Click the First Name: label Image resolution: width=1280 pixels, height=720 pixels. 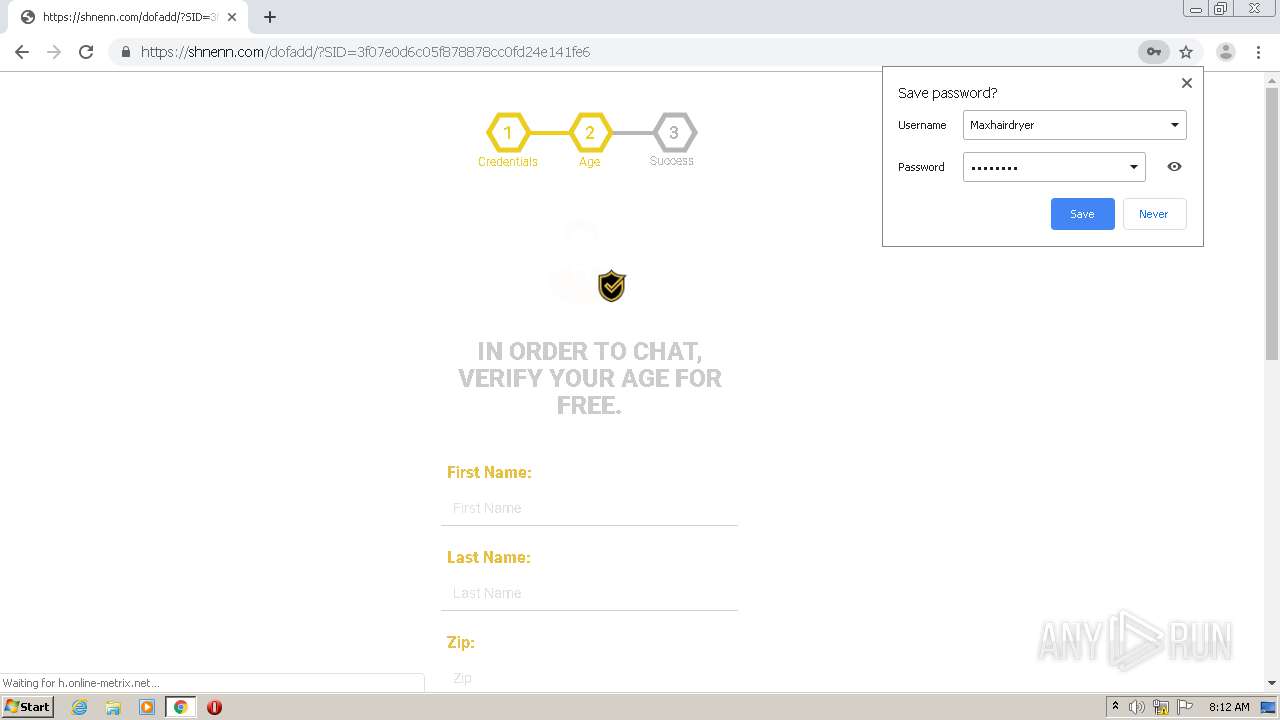489,472
